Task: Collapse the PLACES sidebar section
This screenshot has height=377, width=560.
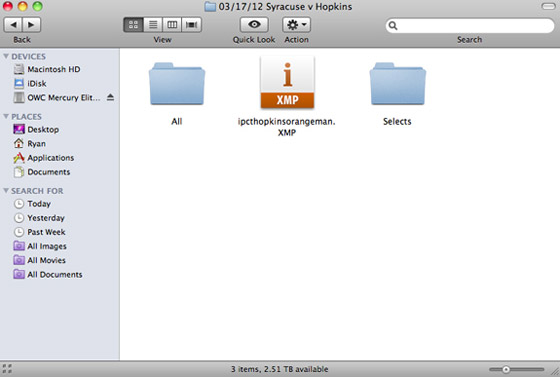Action: point(6,116)
